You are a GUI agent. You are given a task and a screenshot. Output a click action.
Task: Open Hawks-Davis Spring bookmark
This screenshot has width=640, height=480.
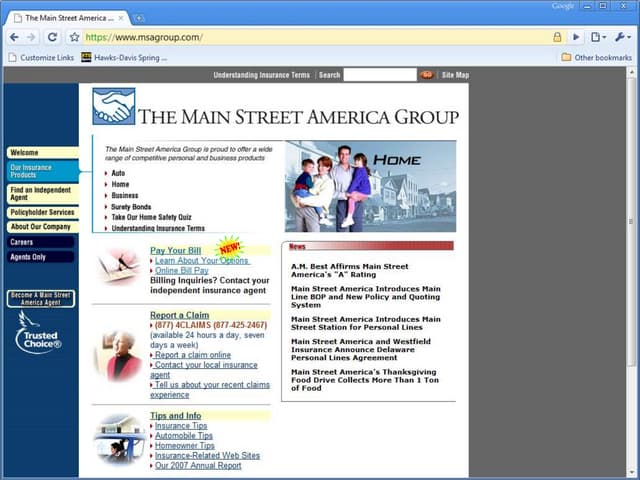click(124, 58)
